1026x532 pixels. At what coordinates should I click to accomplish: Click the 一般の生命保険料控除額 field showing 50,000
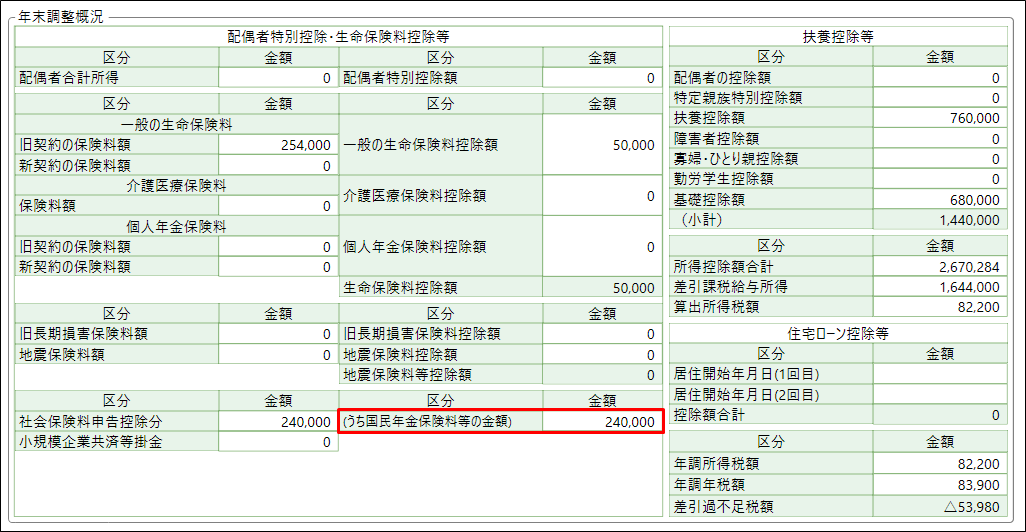[601, 145]
